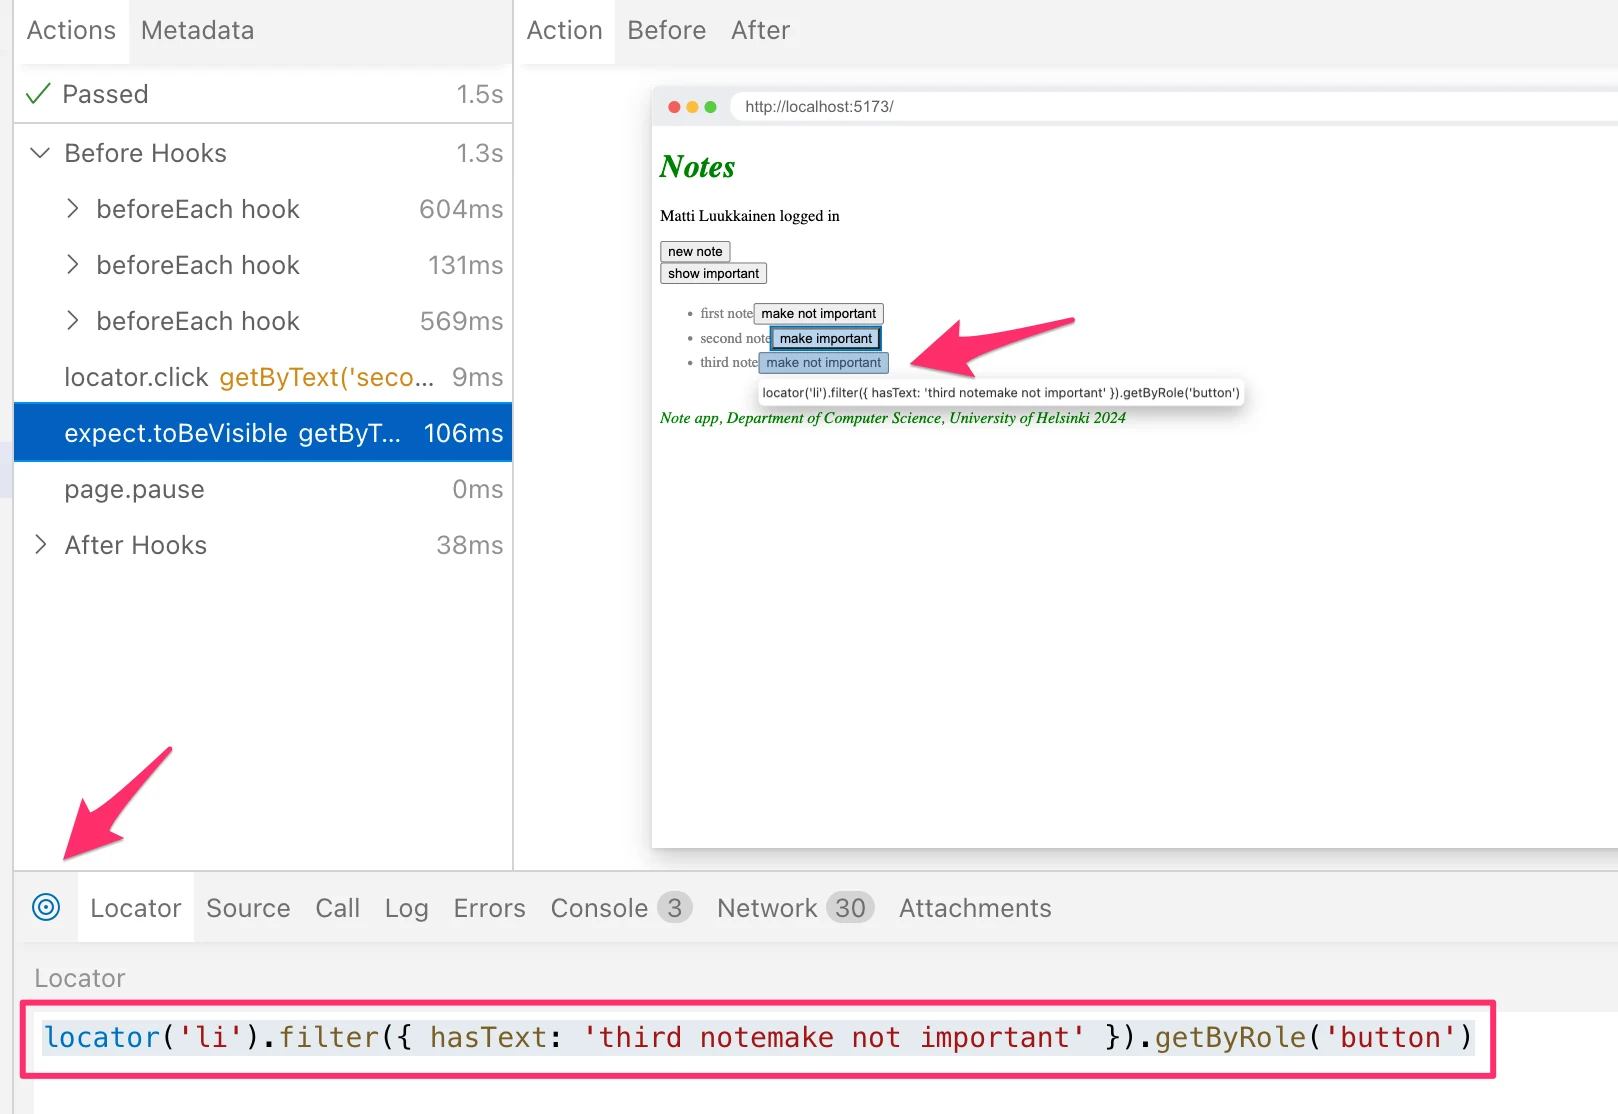
Task: Select the Action snapshot tab
Action: [x=564, y=31]
